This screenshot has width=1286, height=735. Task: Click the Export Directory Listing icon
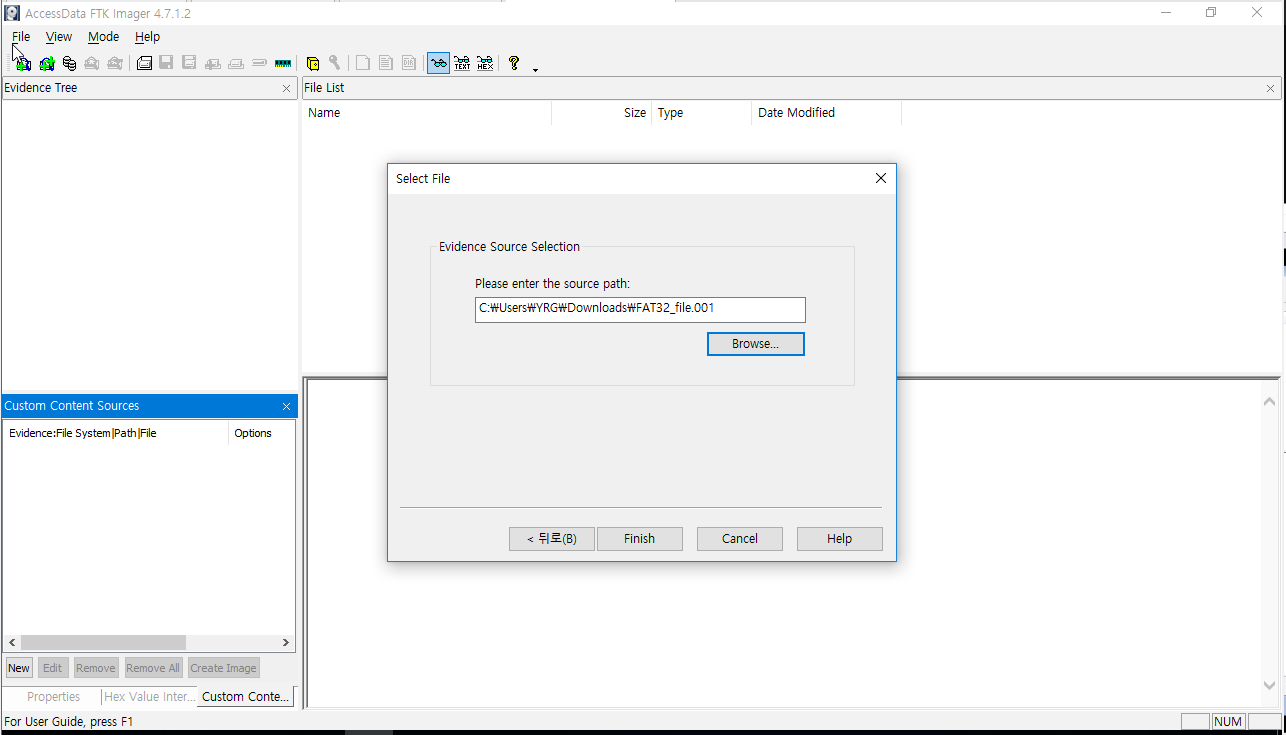(409, 63)
